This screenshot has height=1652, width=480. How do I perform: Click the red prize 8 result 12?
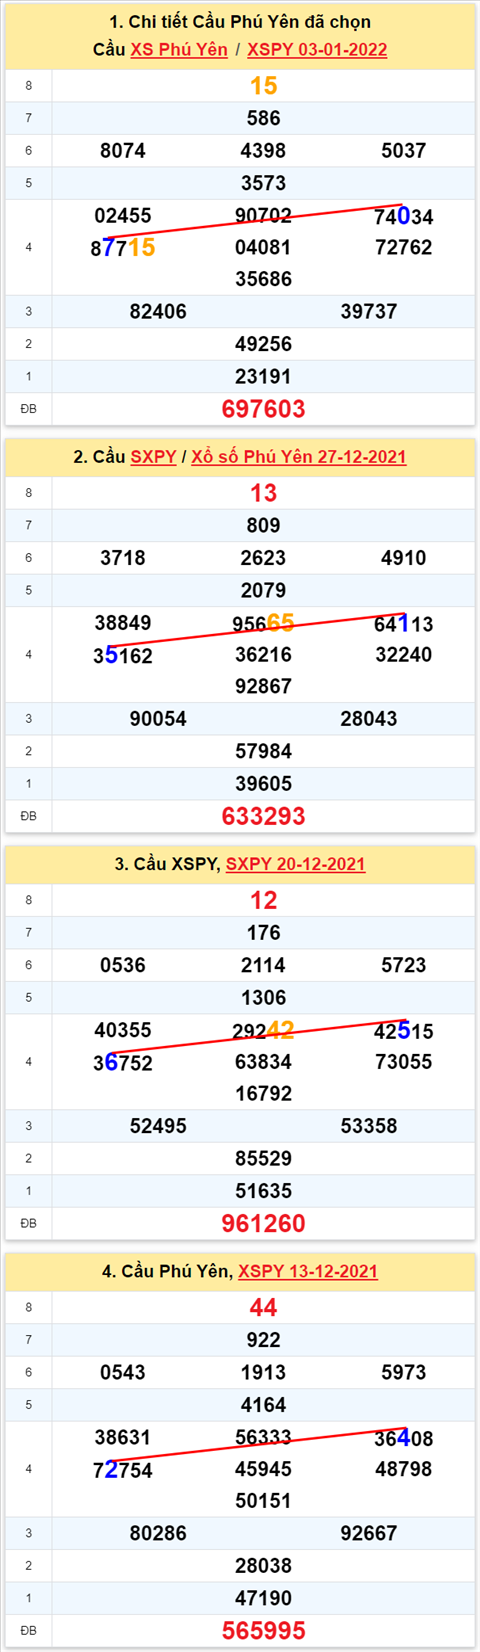click(263, 900)
